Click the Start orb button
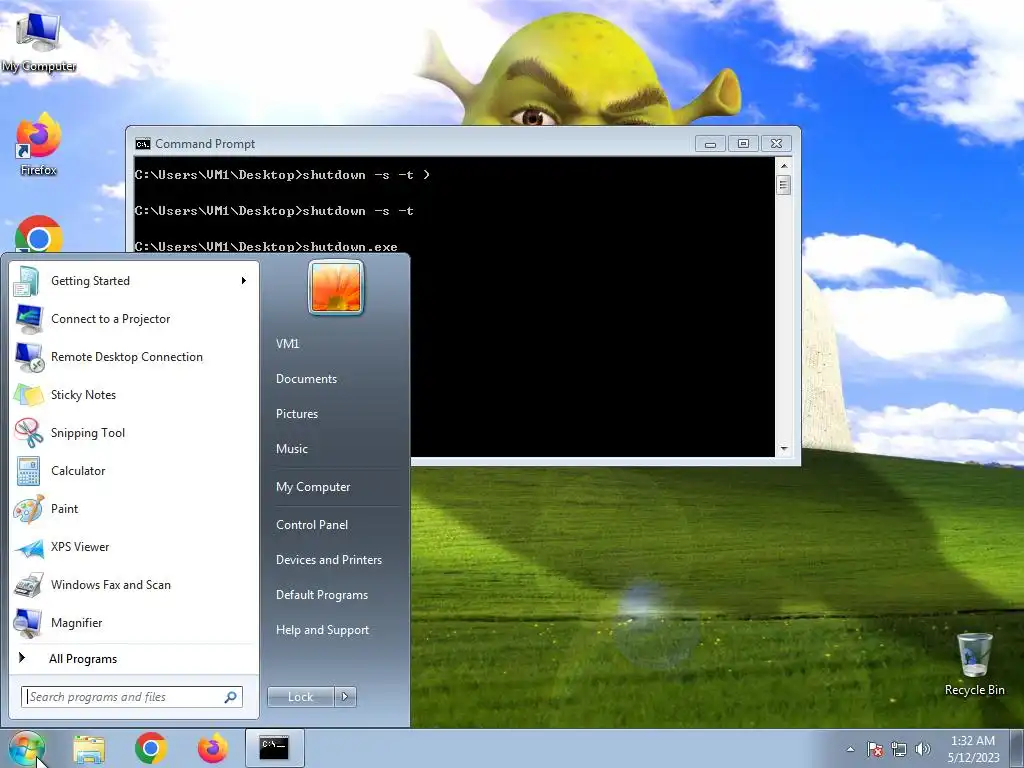This screenshot has height=768, width=1024. tap(26, 748)
